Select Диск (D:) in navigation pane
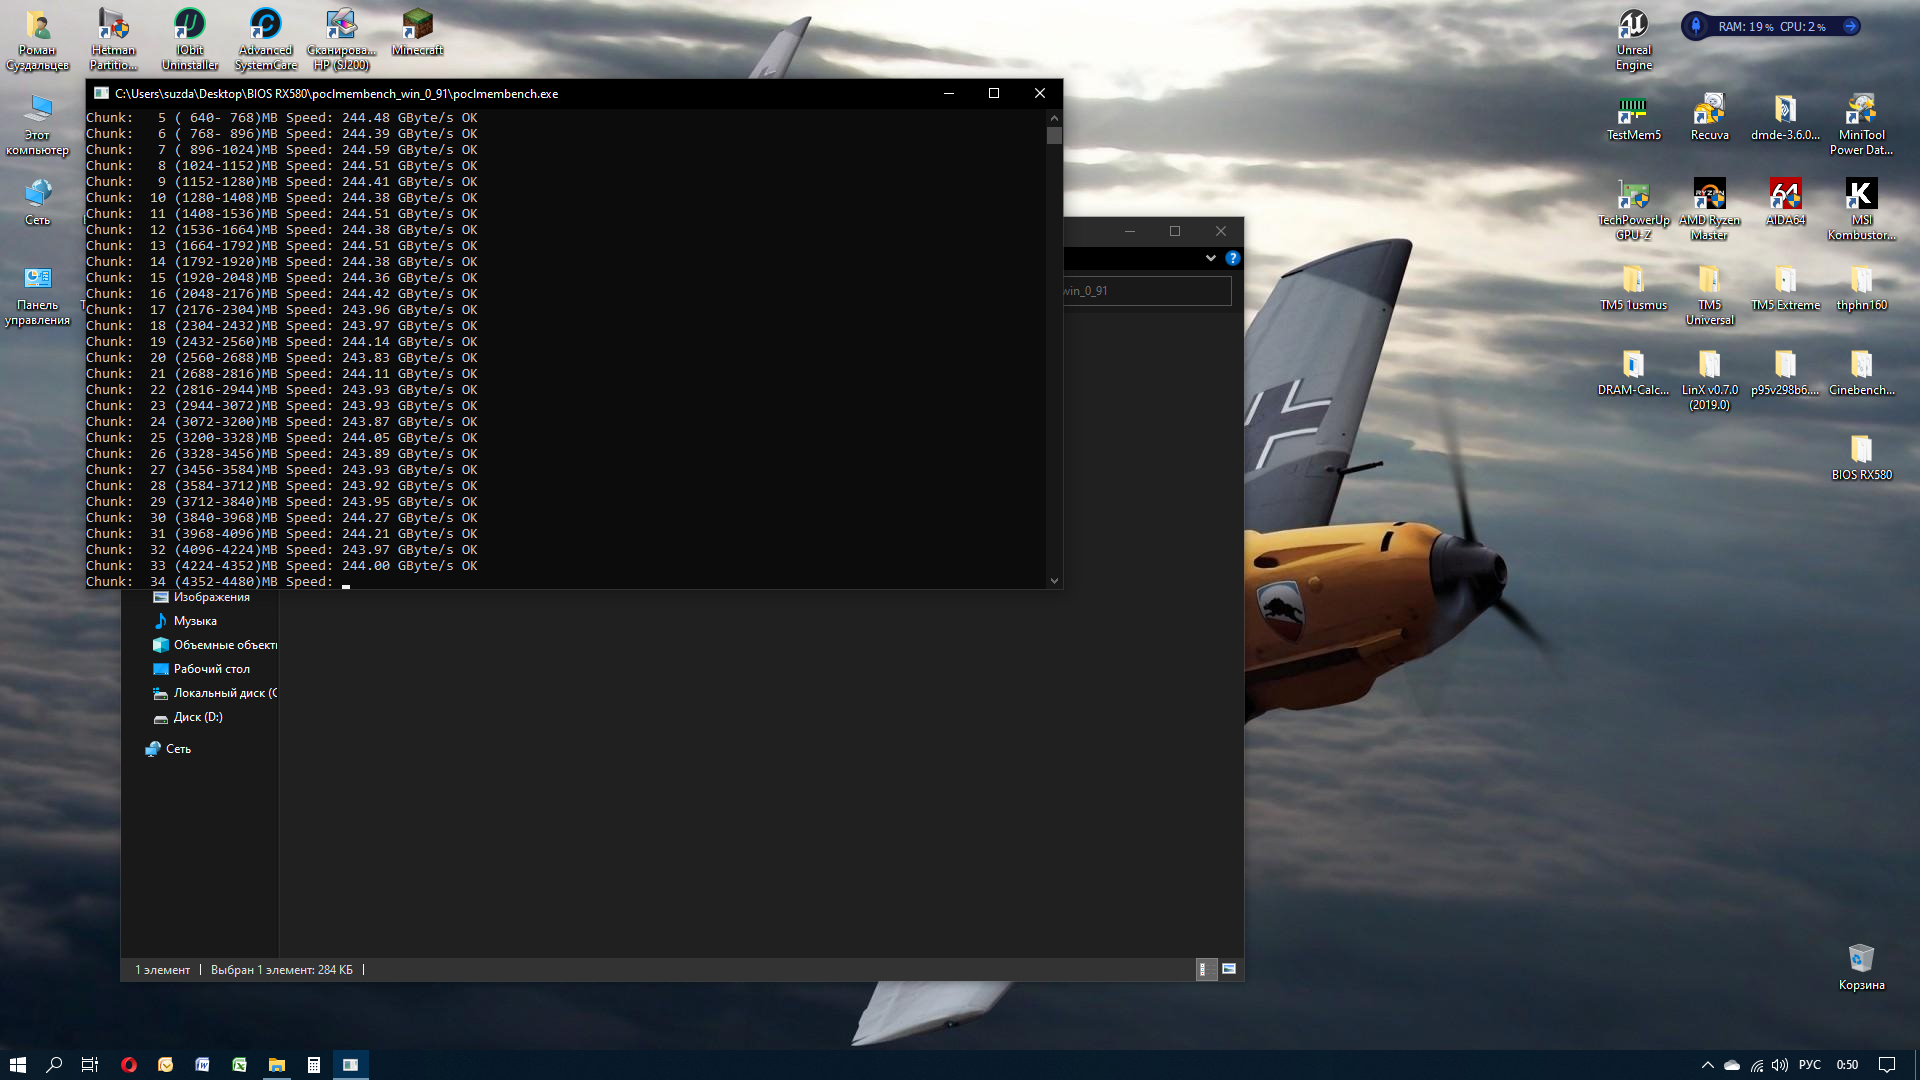This screenshot has height=1080, width=1920. point(197,717)
